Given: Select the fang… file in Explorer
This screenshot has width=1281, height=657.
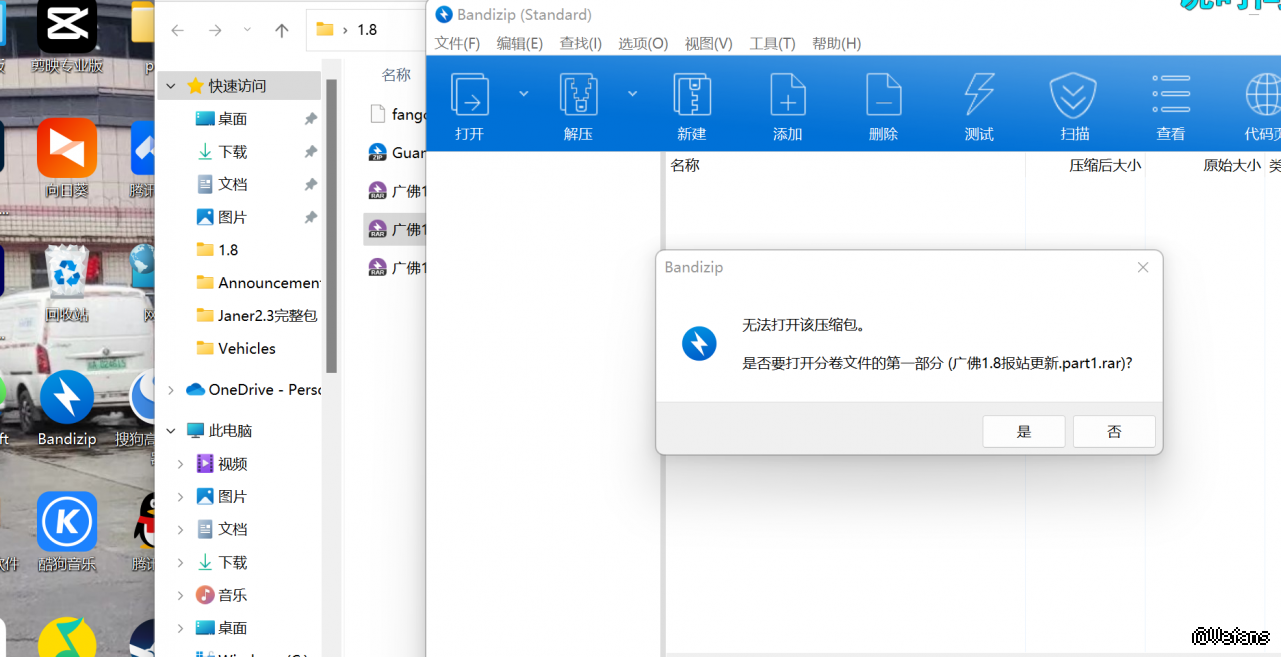Looking at the screenshot, I should (397, 114).
